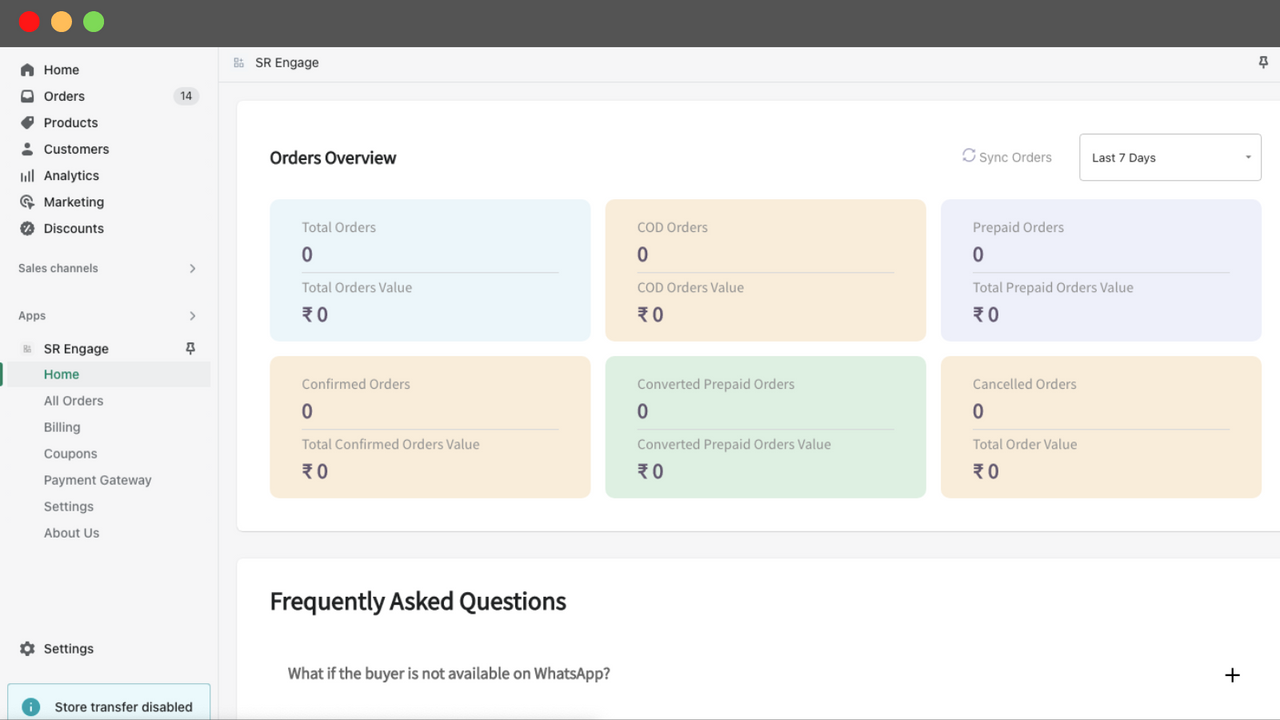Open Payment Gateway under SR Engage
Image resolution: width=1280 pixels, height=720 pixels.
tap(97, 480)
